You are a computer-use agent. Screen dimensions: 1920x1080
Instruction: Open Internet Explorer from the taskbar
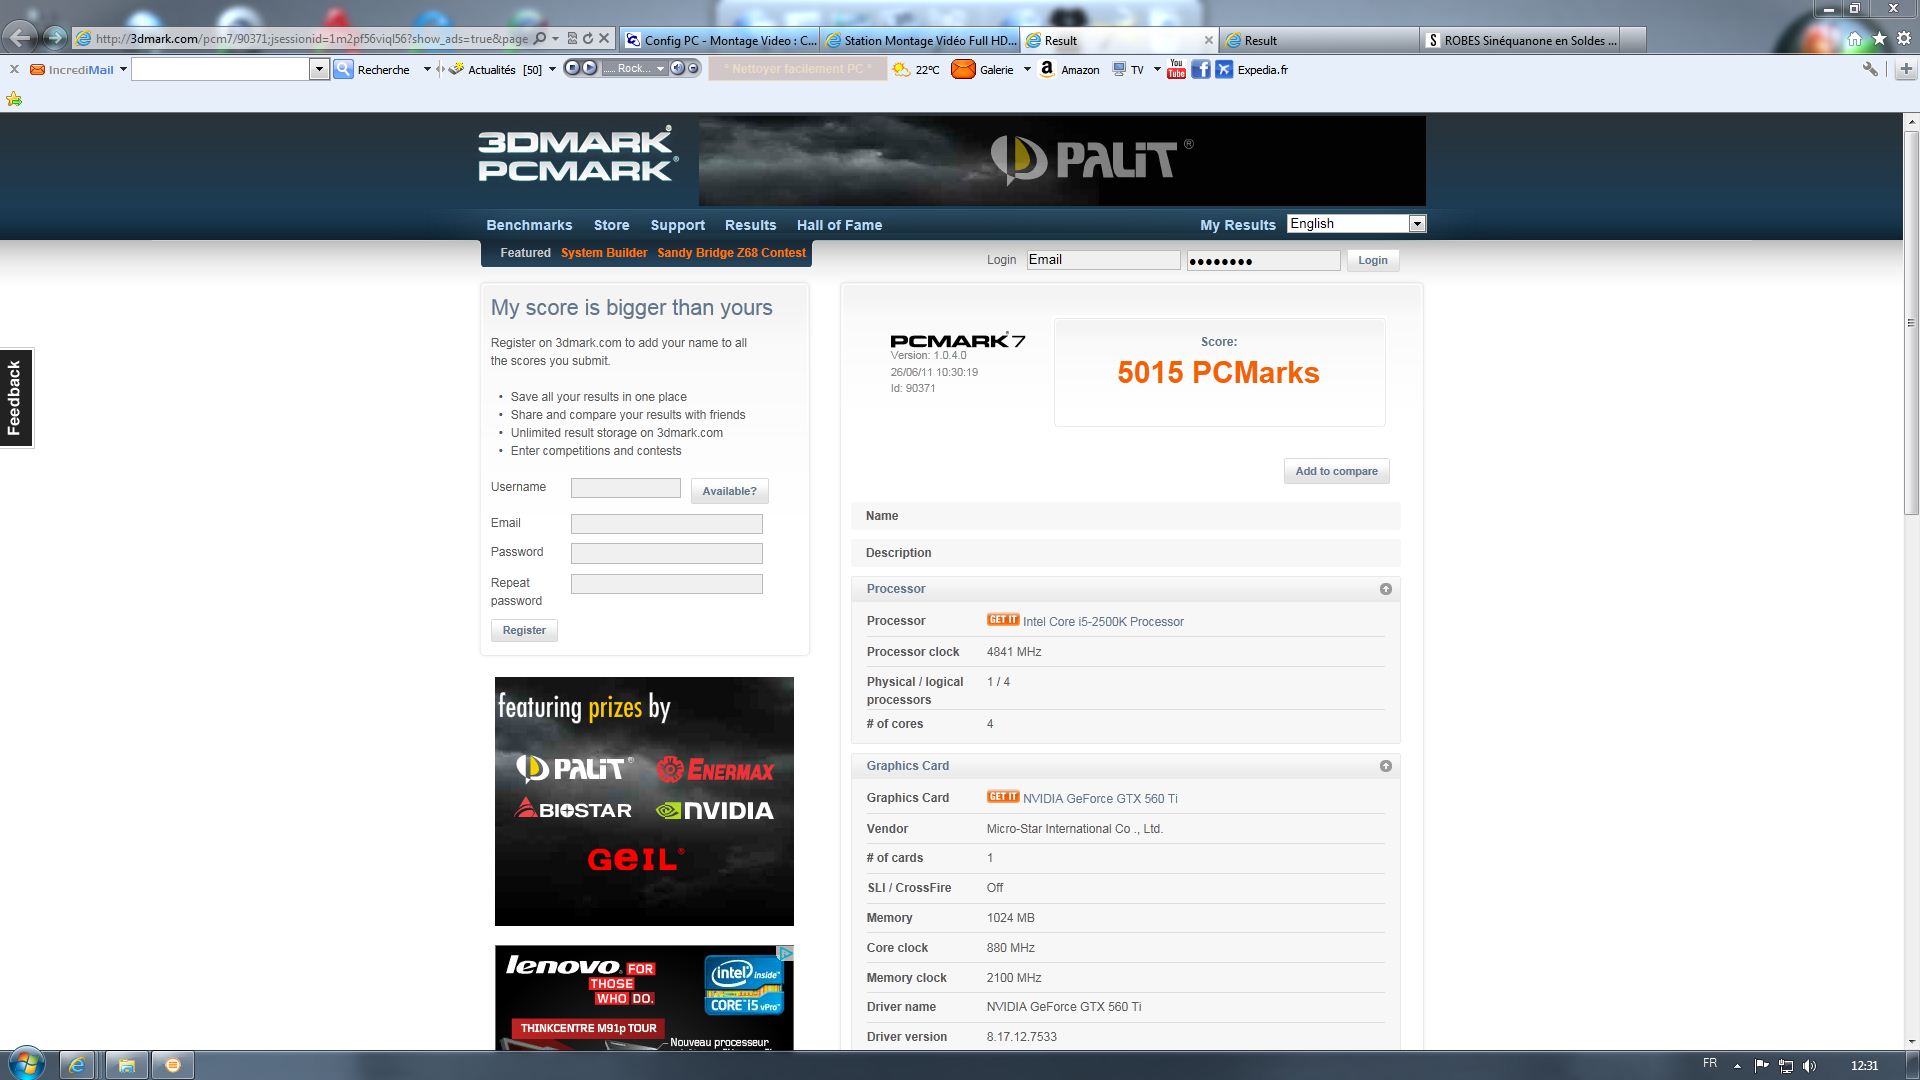pos(77,1064)
